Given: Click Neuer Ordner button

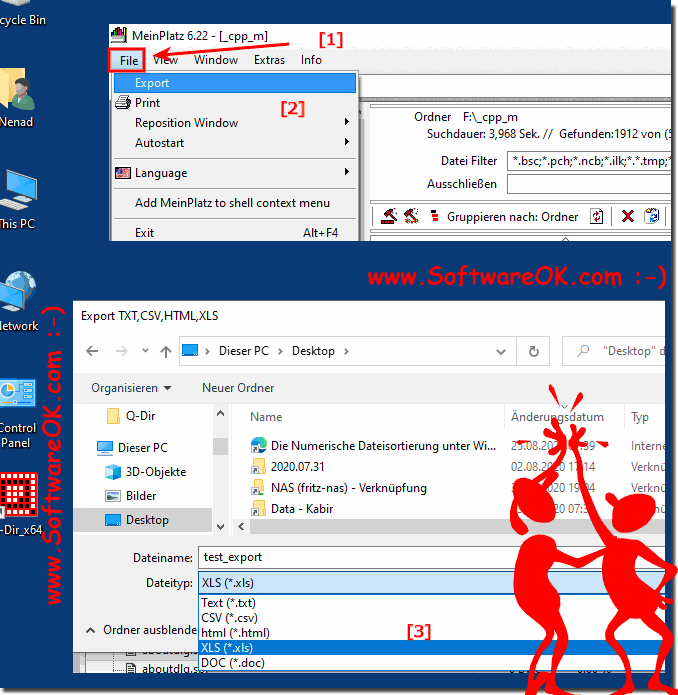Looking at the screenshot, I should pos(238,388).
